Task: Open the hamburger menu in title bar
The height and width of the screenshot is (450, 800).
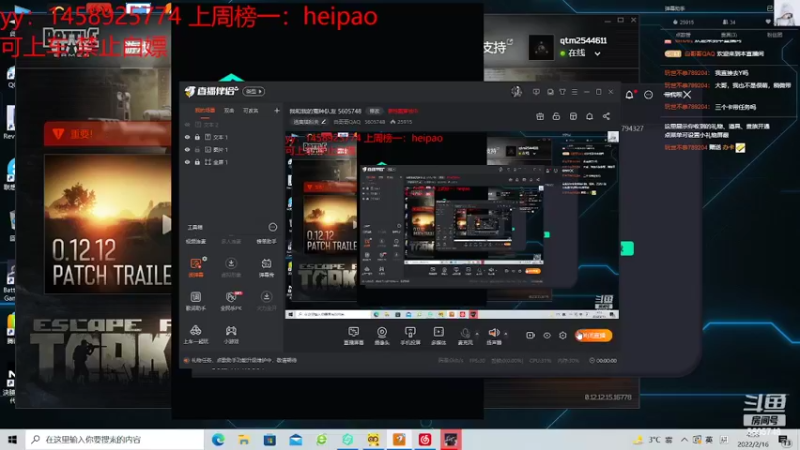Action: tap(574, 92)
